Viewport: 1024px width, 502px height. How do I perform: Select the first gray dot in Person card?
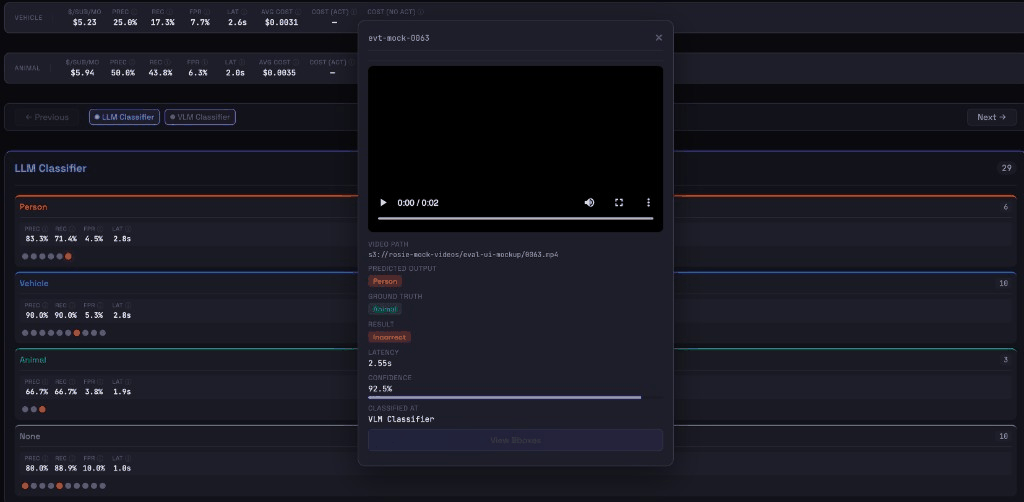25,257
